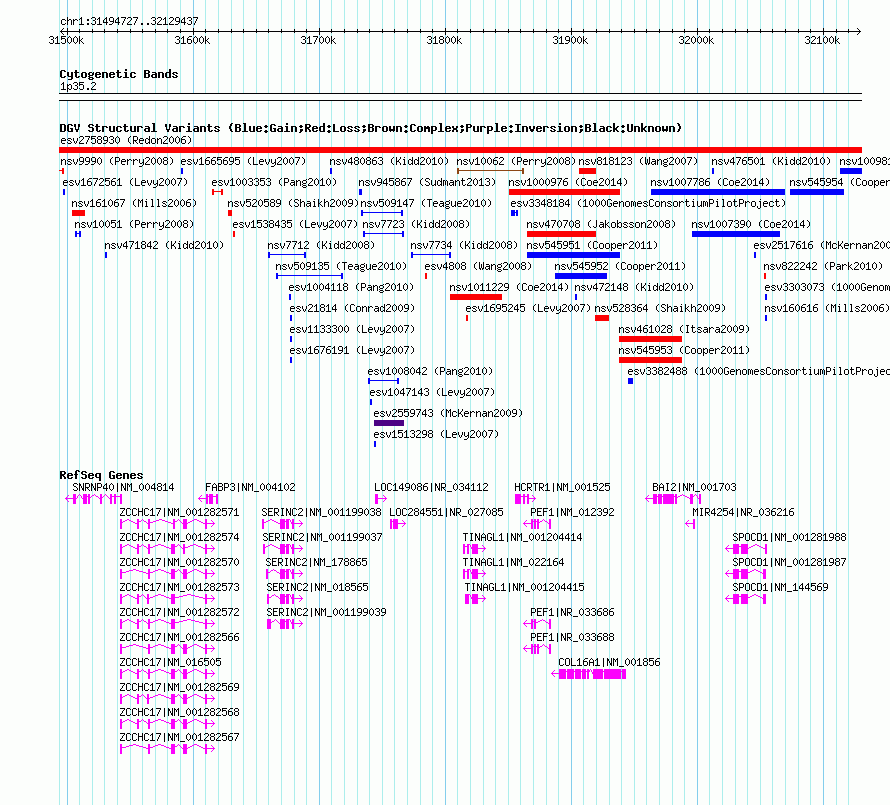Viewport: 890px width, 805px height.
Task: Select the nsv470708 (Jakobsson2008) red bar
Action: (x=561, y=234)
